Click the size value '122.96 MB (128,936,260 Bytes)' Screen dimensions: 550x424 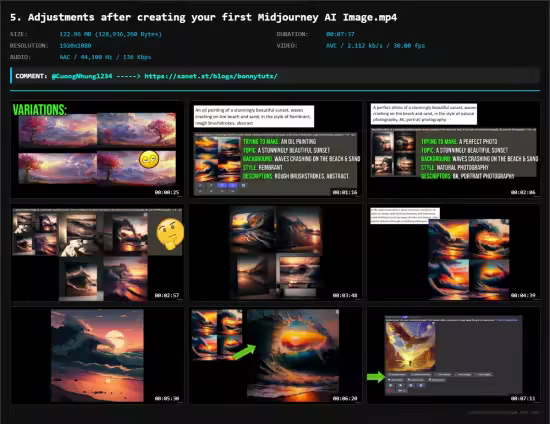(110, 34)
